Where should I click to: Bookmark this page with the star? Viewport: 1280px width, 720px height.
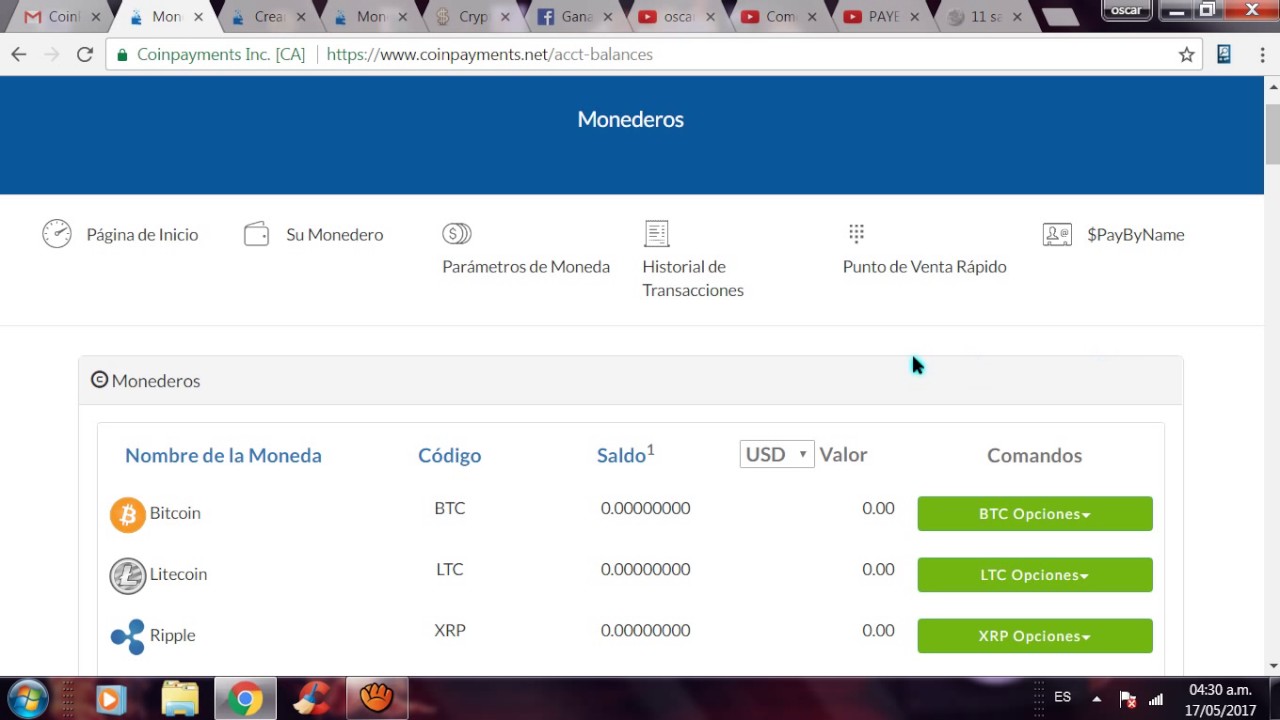tap(1186, 55)
